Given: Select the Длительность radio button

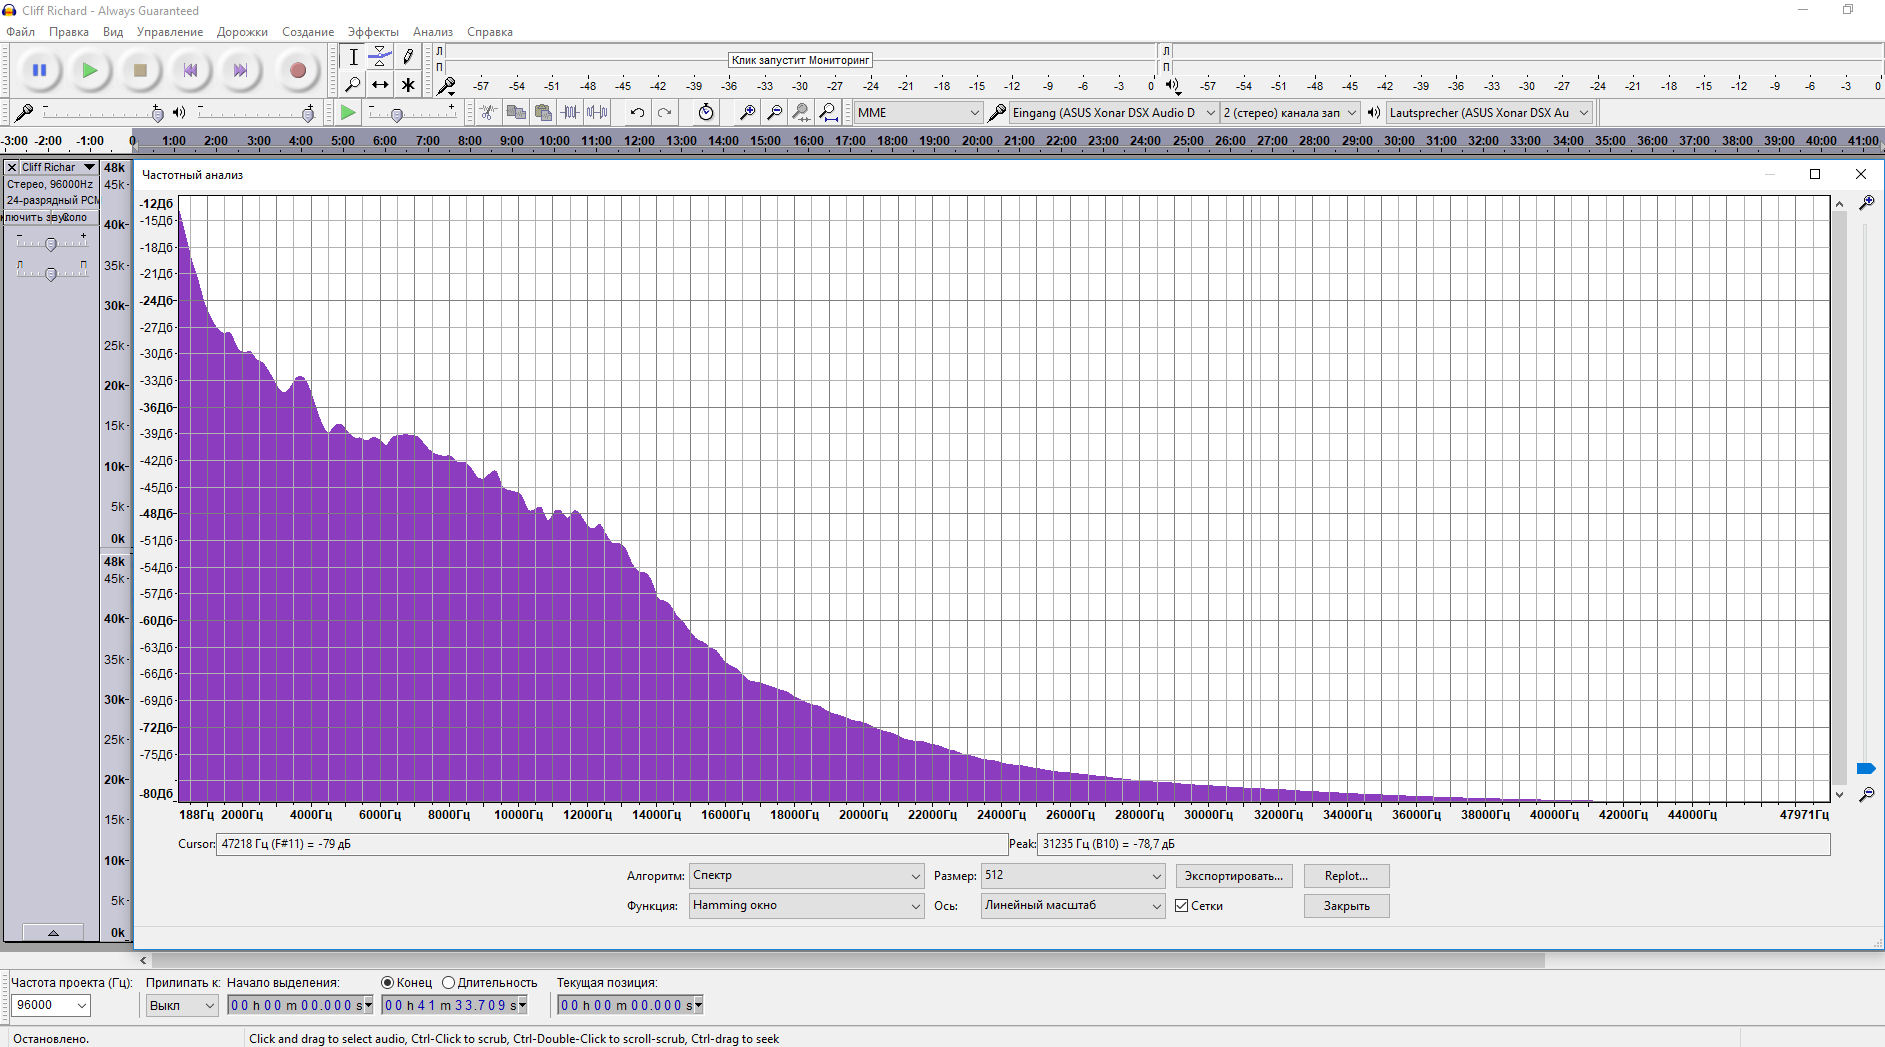Looking at the screenshot, I should [x=448, y=983].
